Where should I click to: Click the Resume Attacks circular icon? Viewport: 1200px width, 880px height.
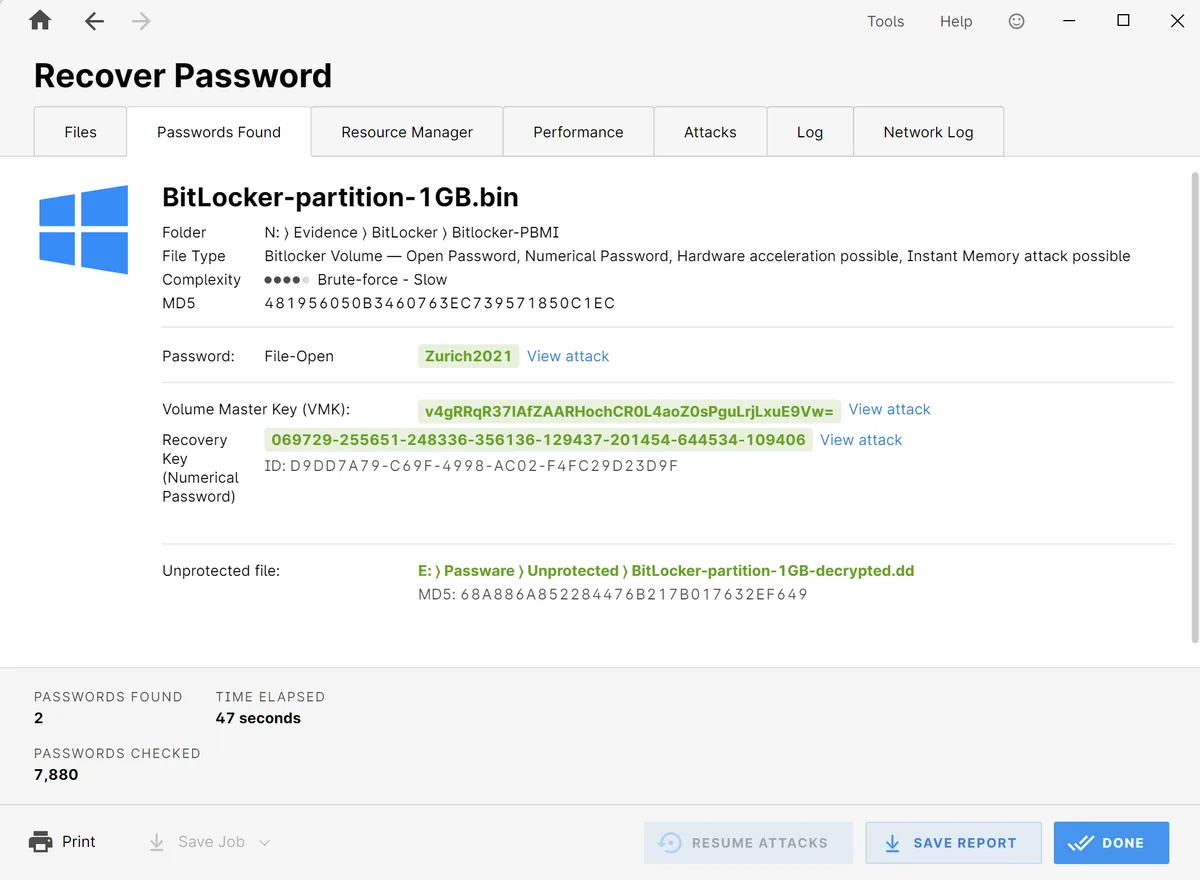coord(669,843)
